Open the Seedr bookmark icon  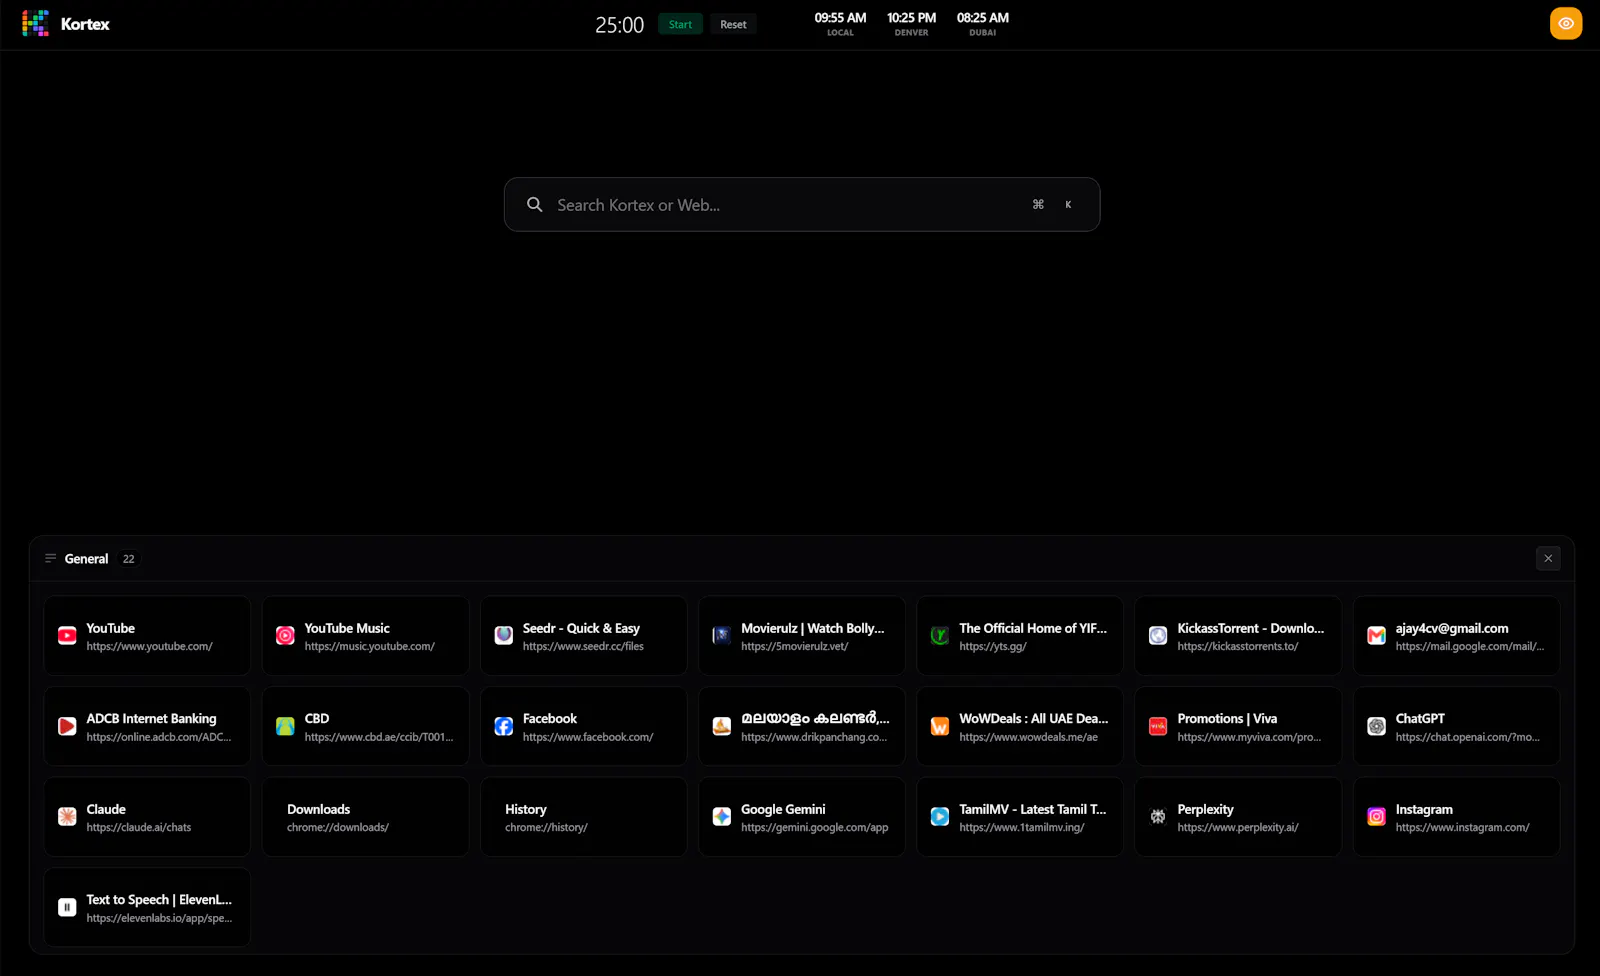tap(504, 635)
